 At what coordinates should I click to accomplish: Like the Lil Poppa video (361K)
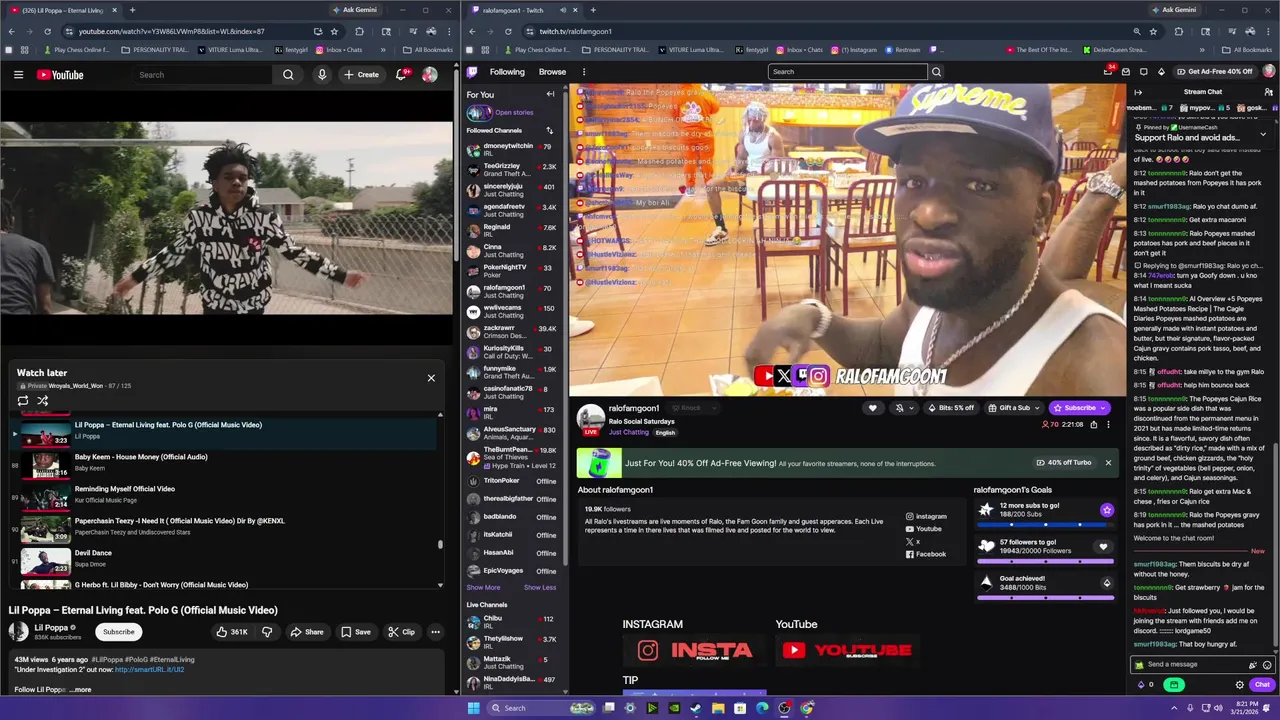tap(232, 632)
